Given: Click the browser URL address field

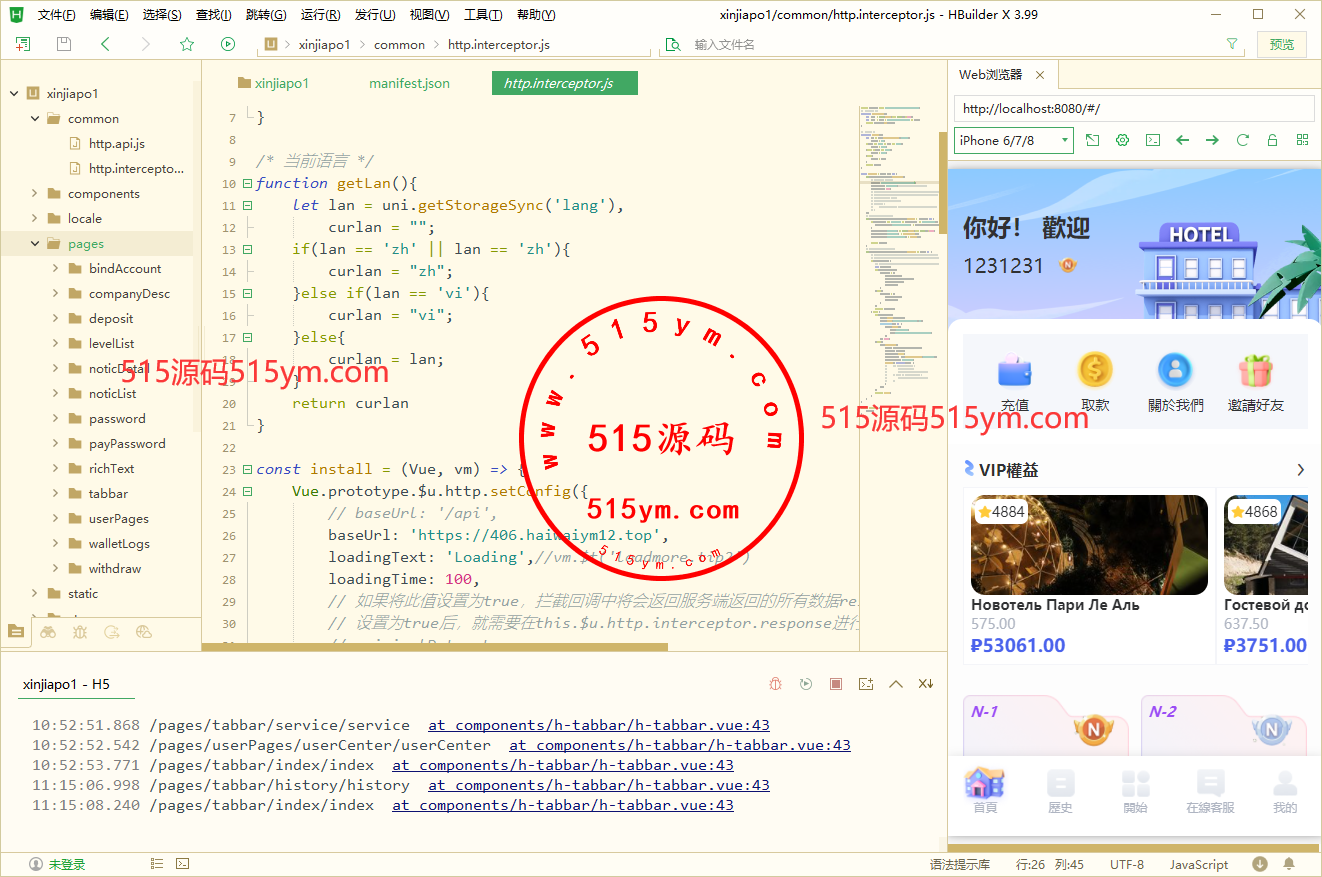Looking at the screenshot, I should 1134,109.
